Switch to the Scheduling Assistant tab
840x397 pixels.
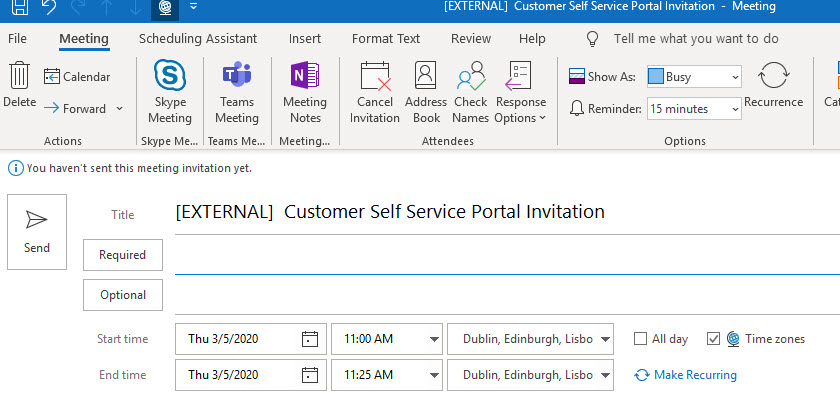click(x=198, y=39)
